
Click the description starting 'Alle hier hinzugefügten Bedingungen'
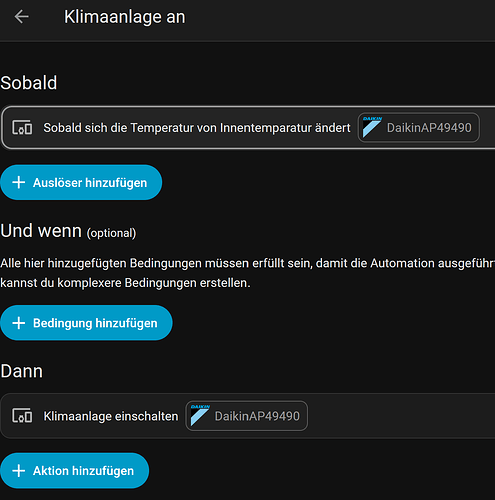coord(248,263)
